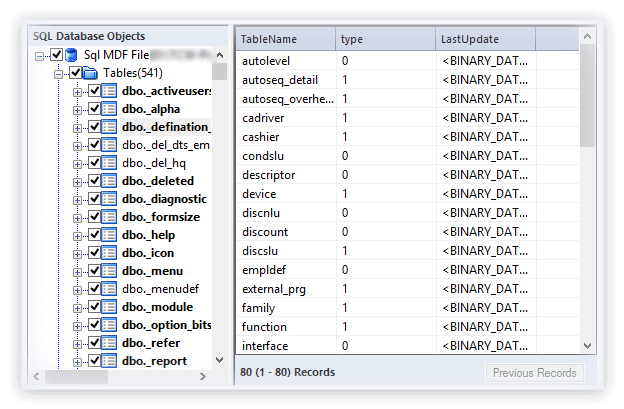Click the table icon beside dbo._help
Screen dimensions: 624x409
tap(110, 235)
